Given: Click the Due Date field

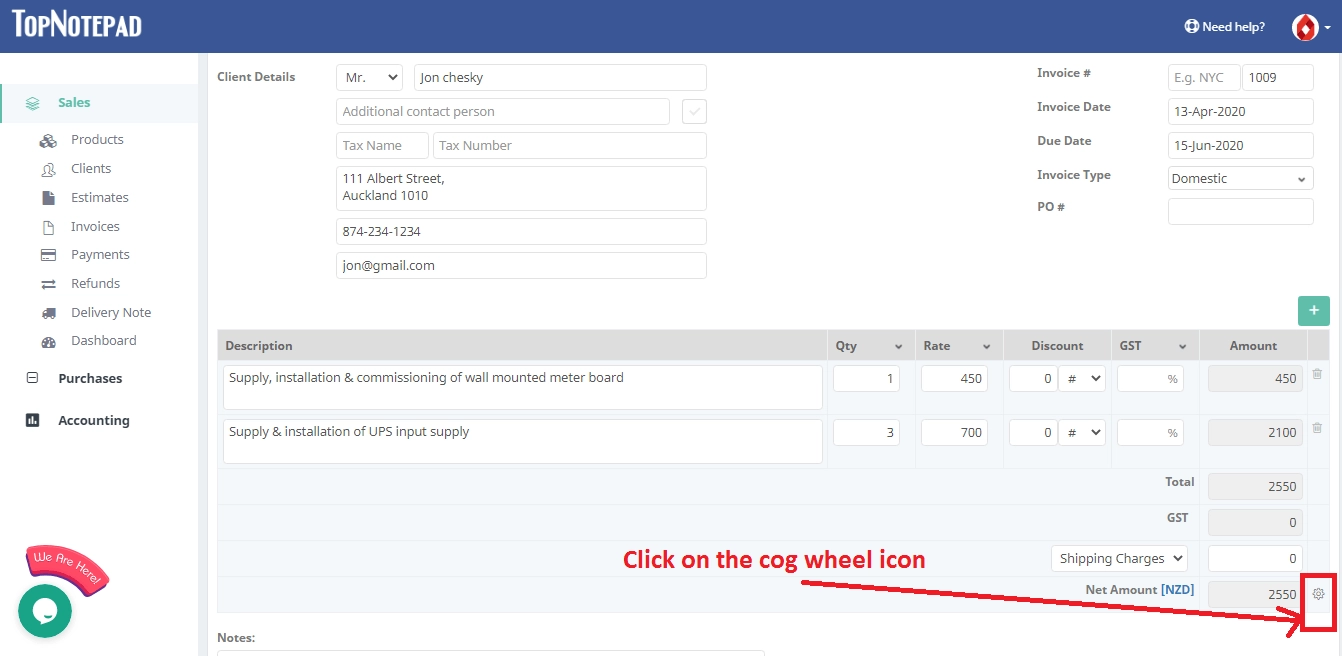Looking at the screenshot, I should point(1240,145).
